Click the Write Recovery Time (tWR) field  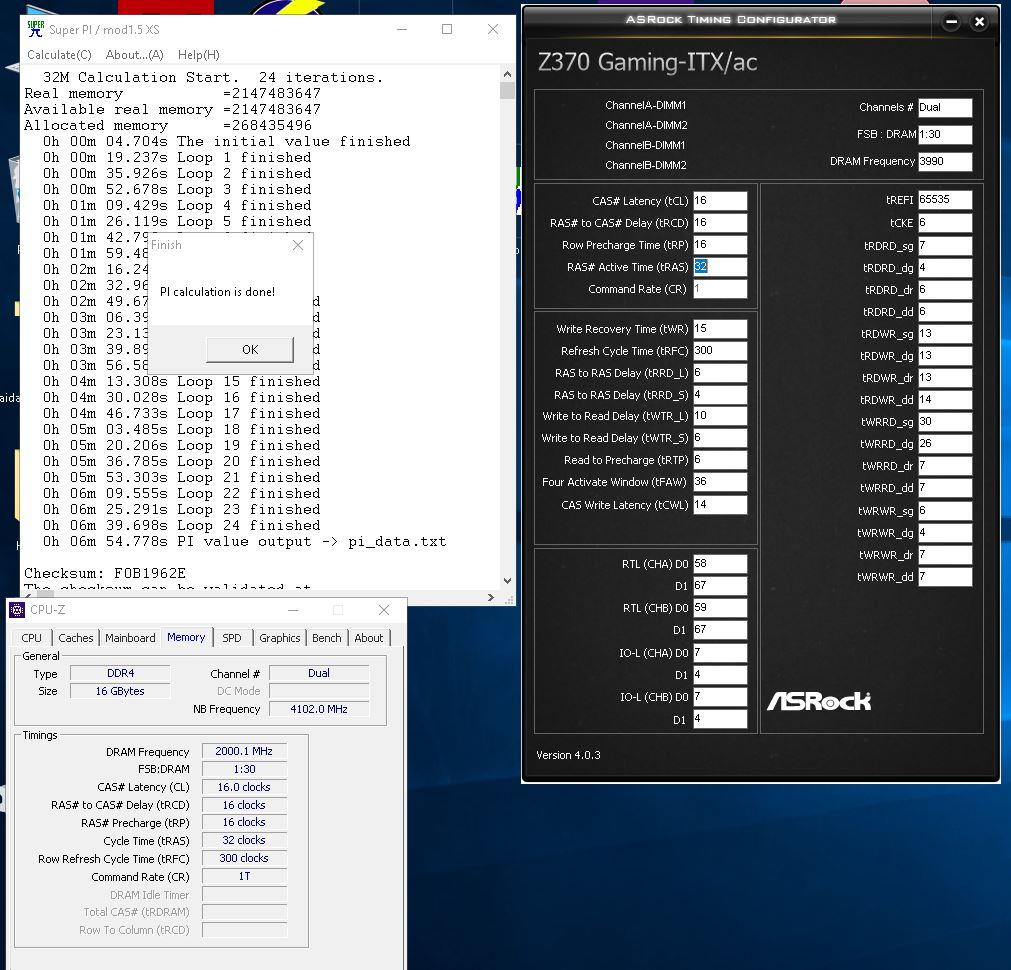[720, 329]
